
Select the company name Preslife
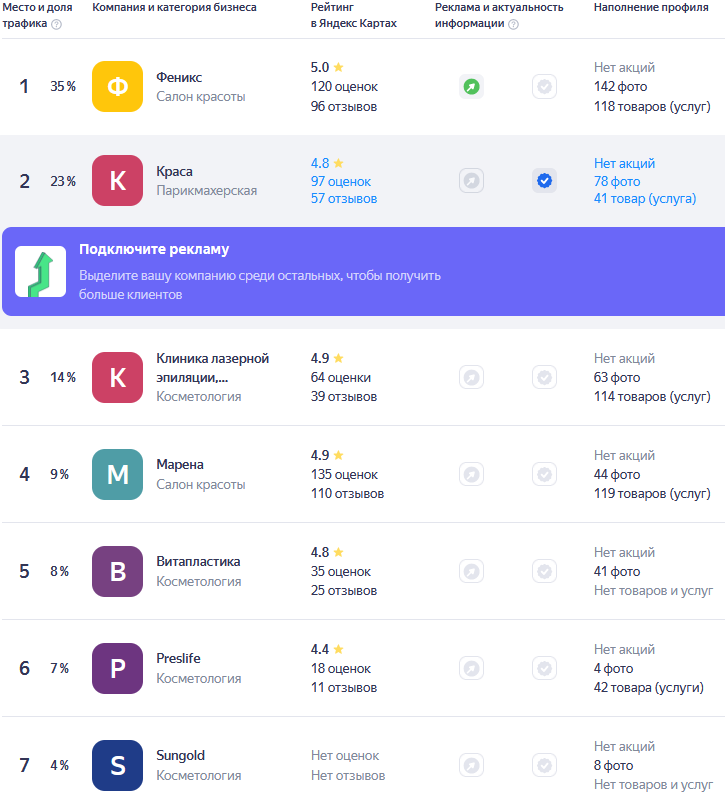tap(179, 658)
